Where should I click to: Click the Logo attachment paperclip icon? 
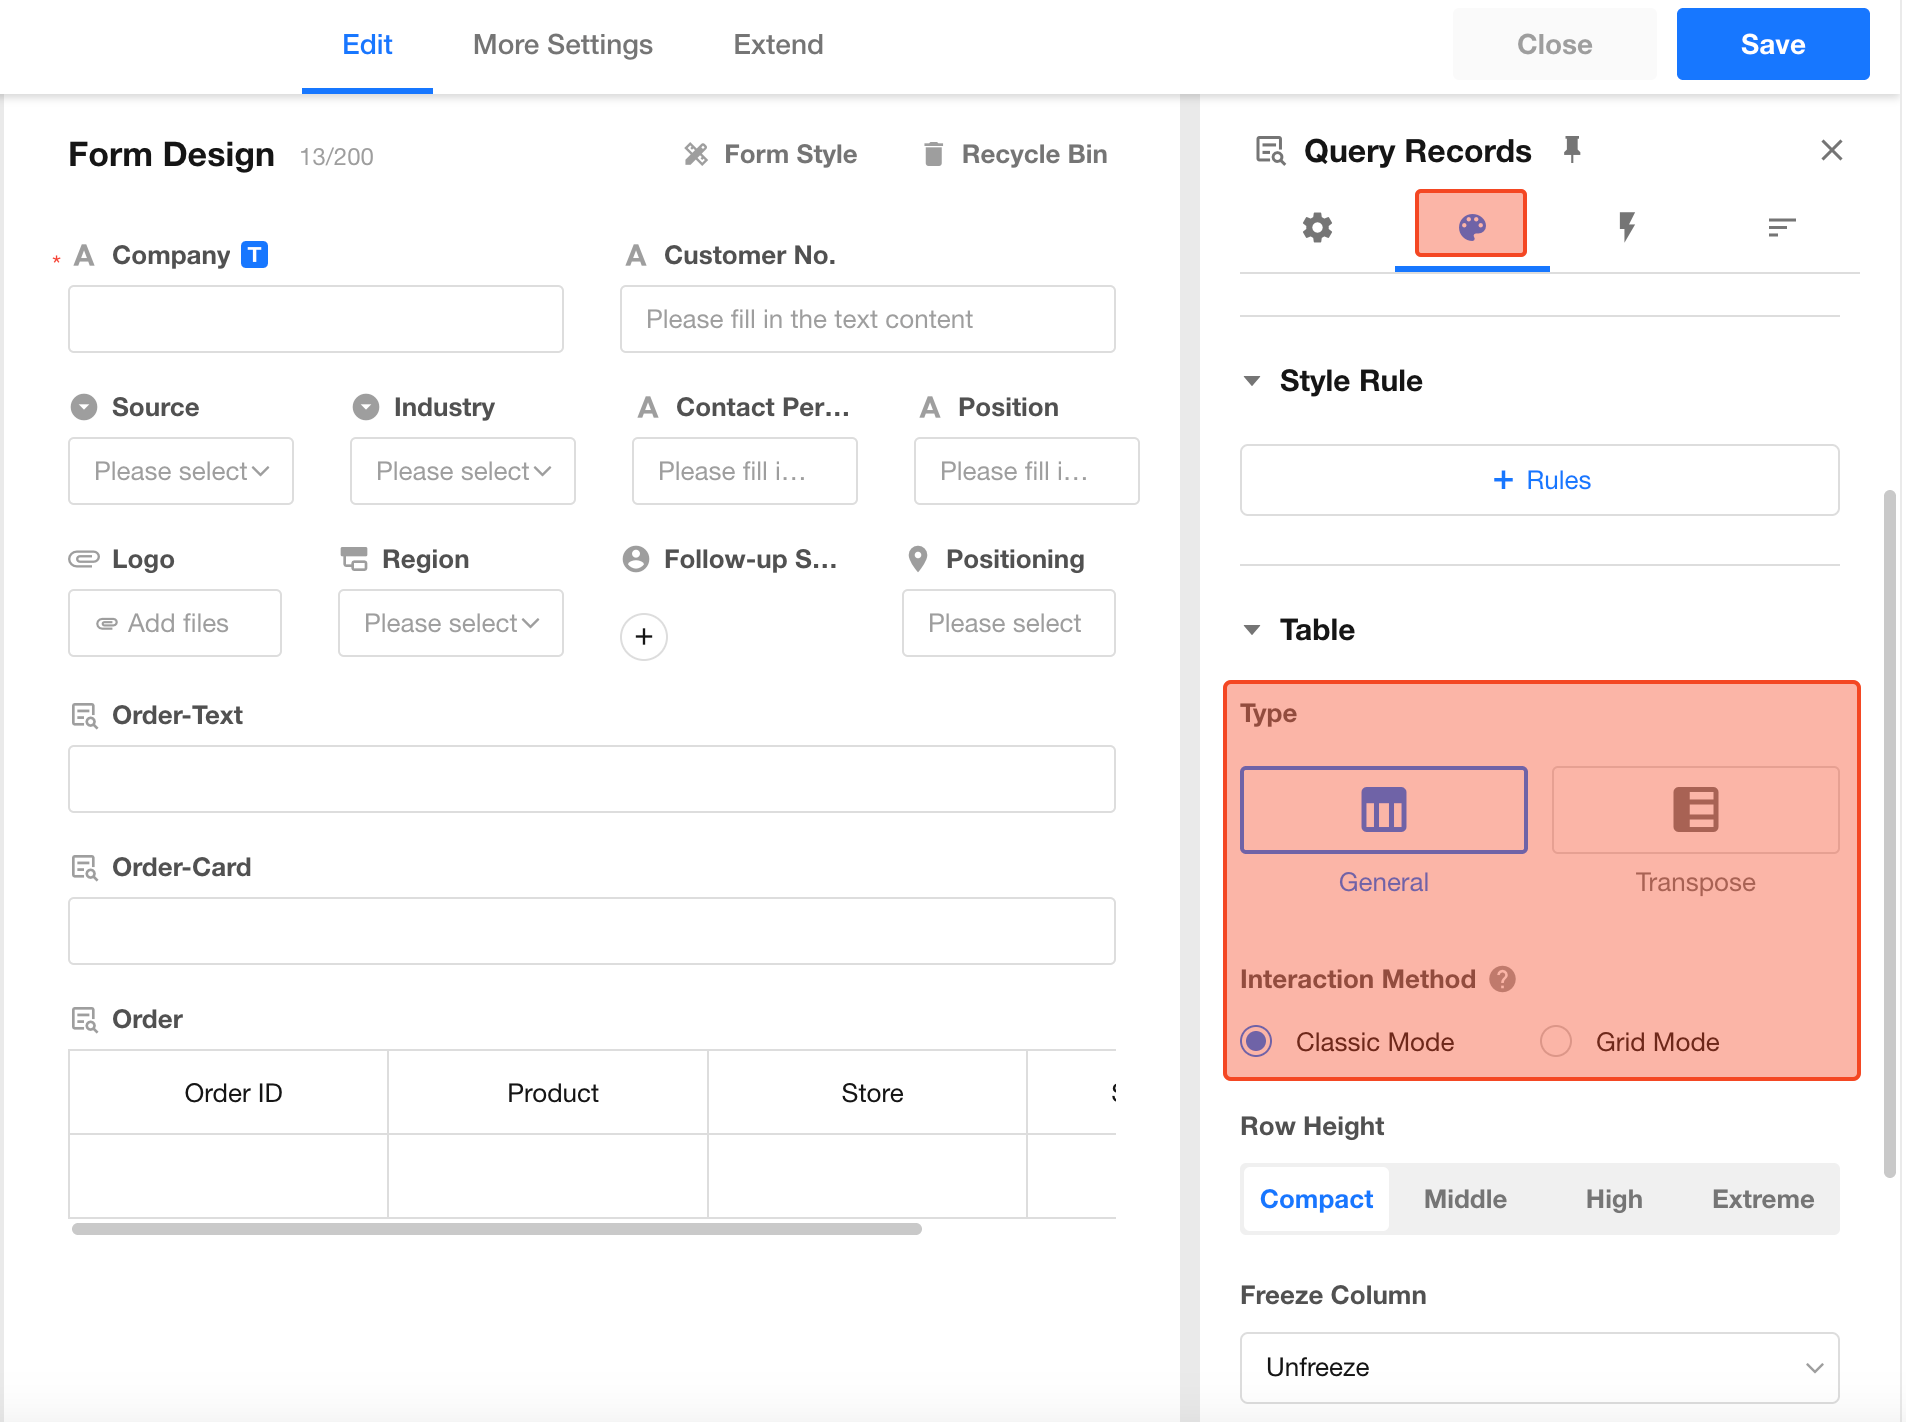(84, 559)
